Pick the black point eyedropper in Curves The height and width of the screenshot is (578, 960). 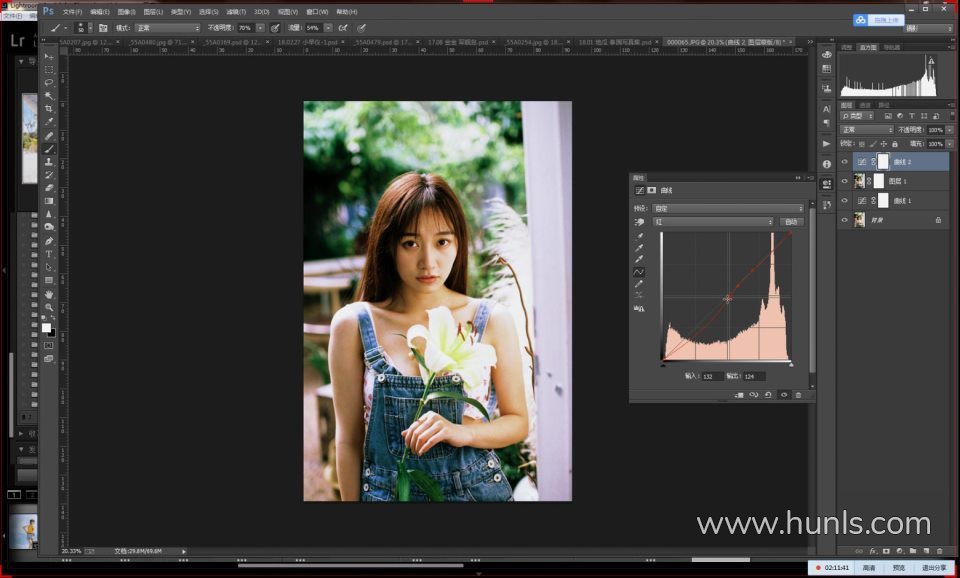(639, 236)
